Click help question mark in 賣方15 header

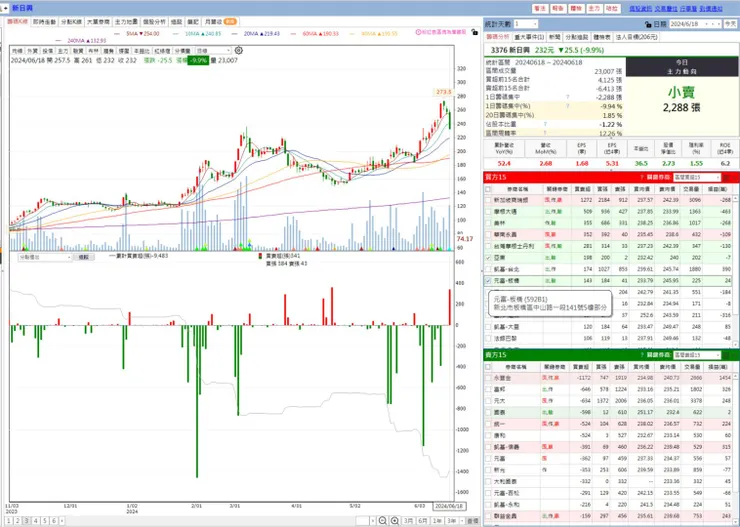pos(642,355)
